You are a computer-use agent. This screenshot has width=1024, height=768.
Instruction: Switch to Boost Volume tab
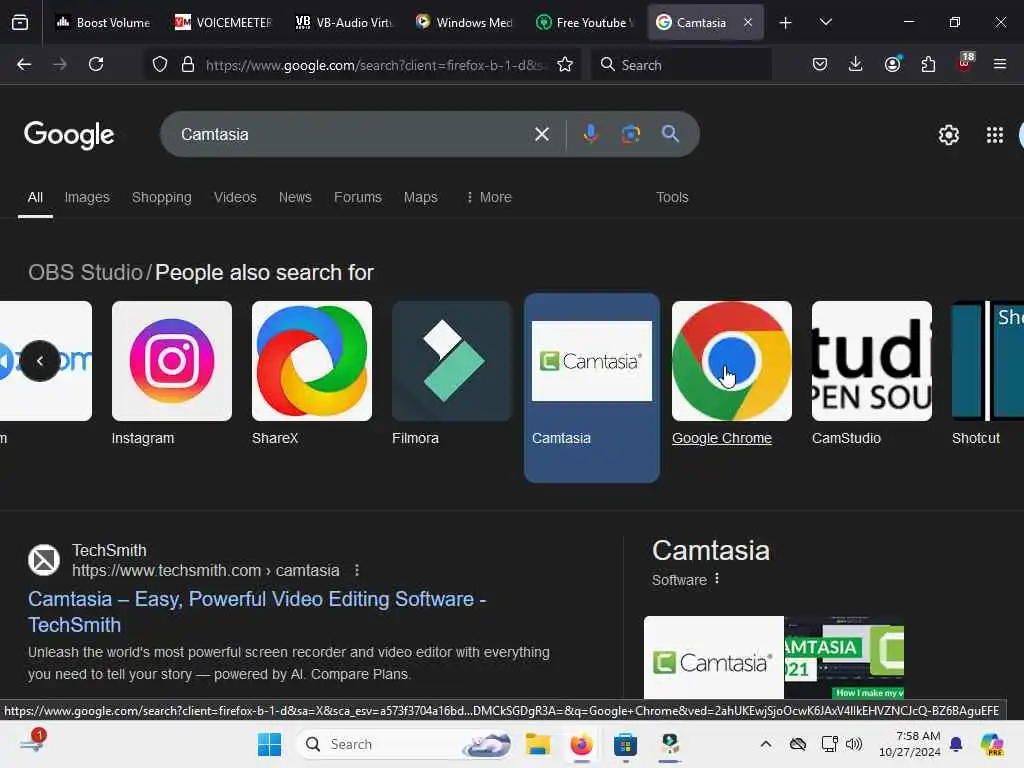103,22
